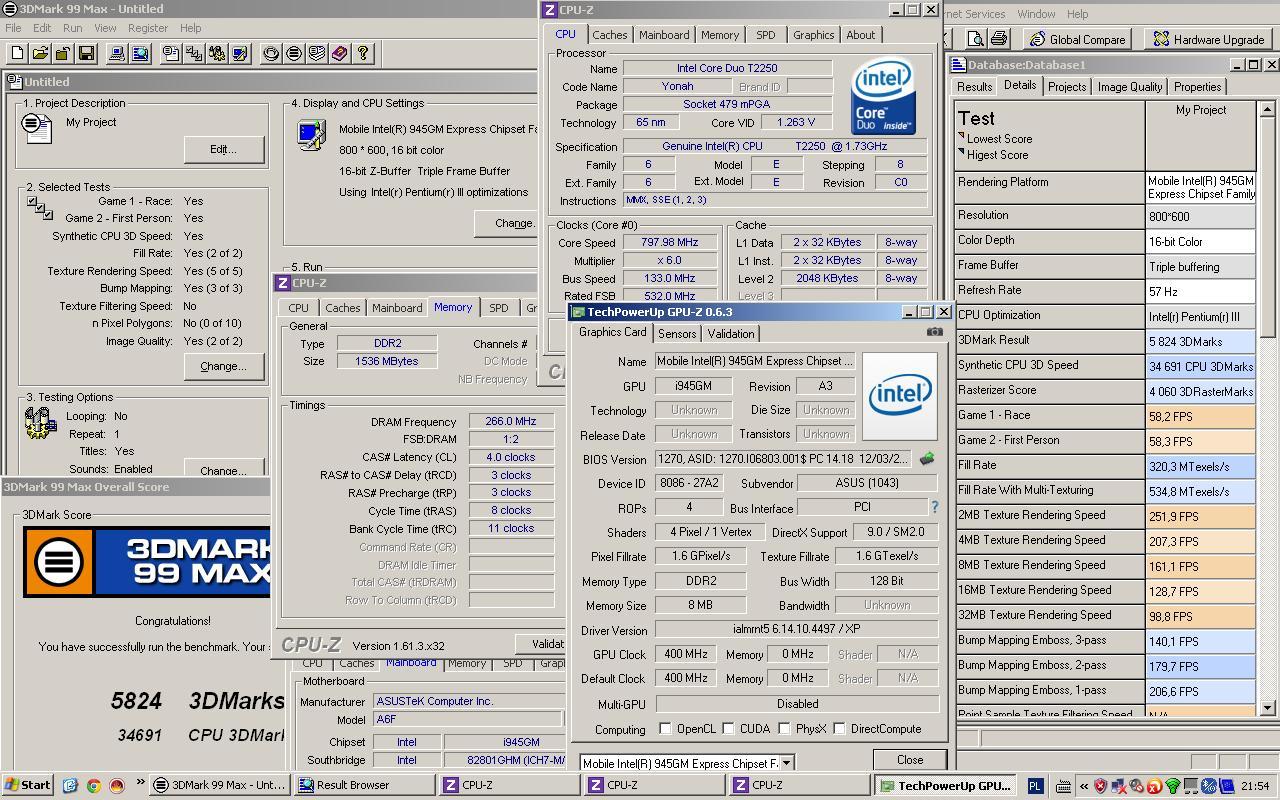Click the camera screenshot icon in GPU-Z

pos(934,331)
